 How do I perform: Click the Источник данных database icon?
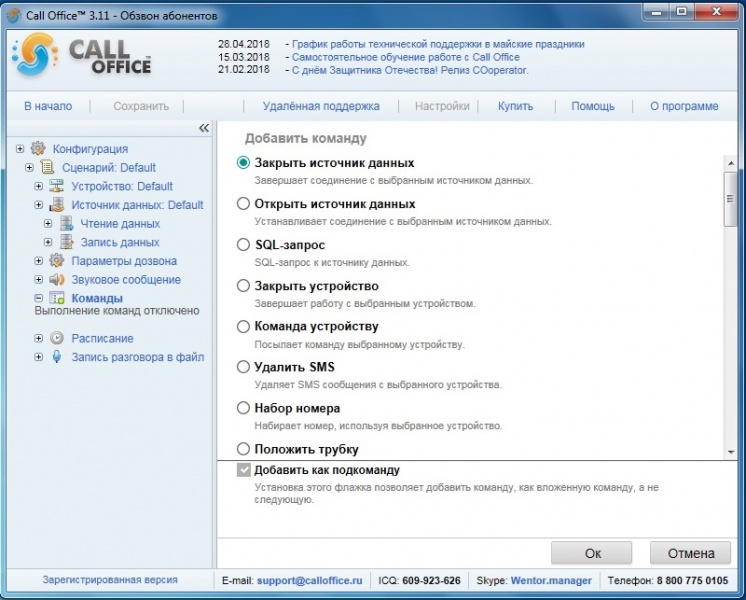[57, 205]
